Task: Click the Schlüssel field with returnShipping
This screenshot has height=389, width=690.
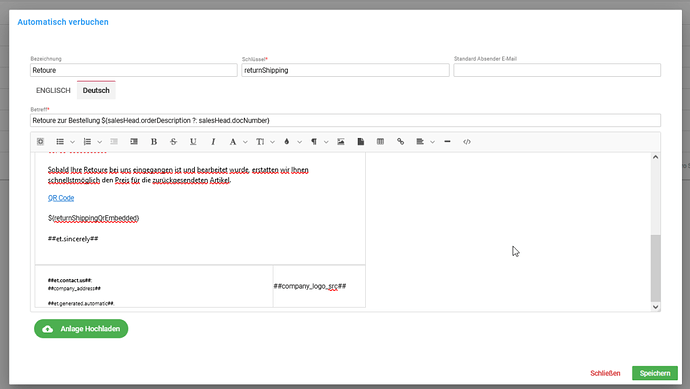Action: coord(345,70)
